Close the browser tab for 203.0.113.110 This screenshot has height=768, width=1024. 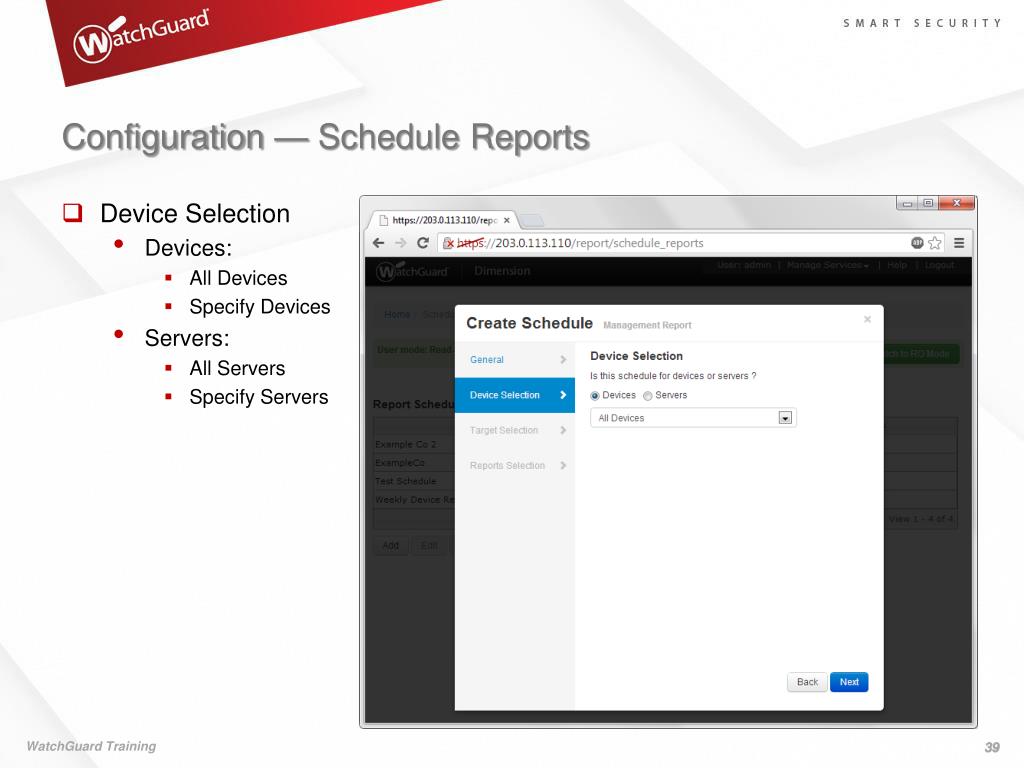(507, 221)
